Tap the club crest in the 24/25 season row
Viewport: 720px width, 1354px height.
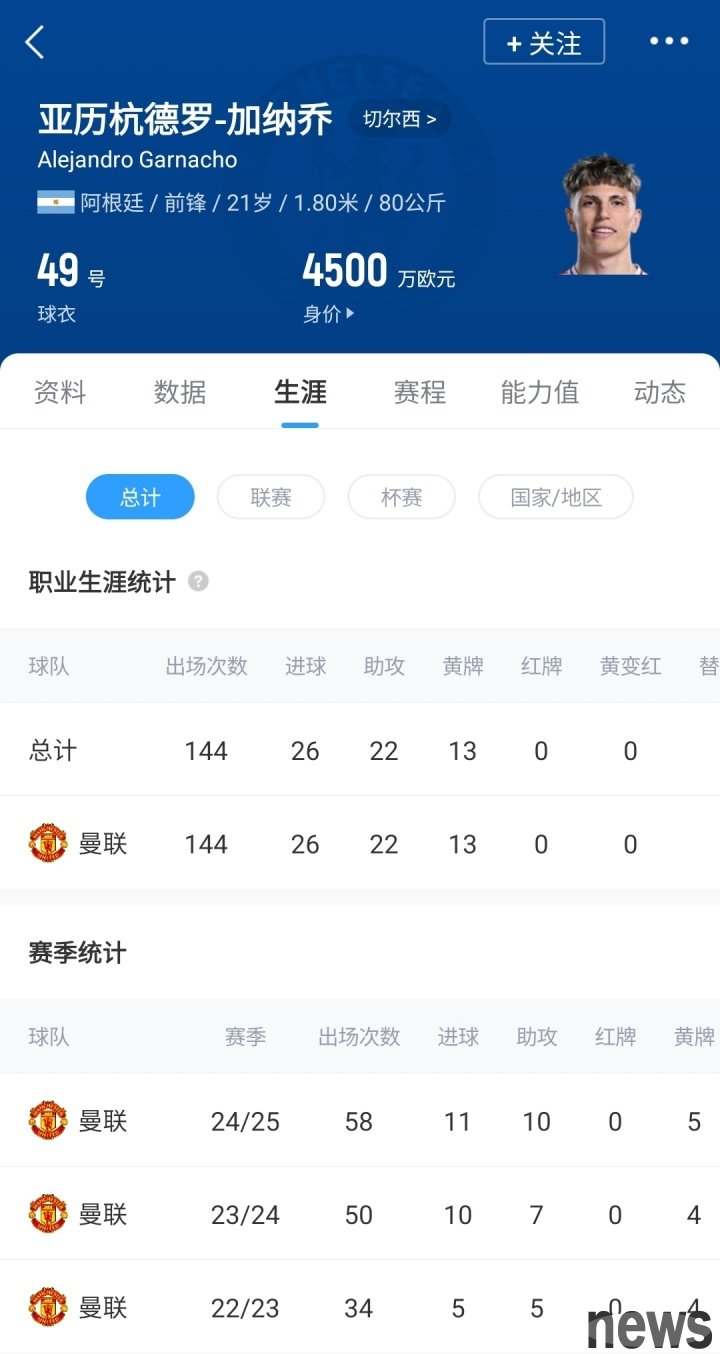[x=48, y=1121]
